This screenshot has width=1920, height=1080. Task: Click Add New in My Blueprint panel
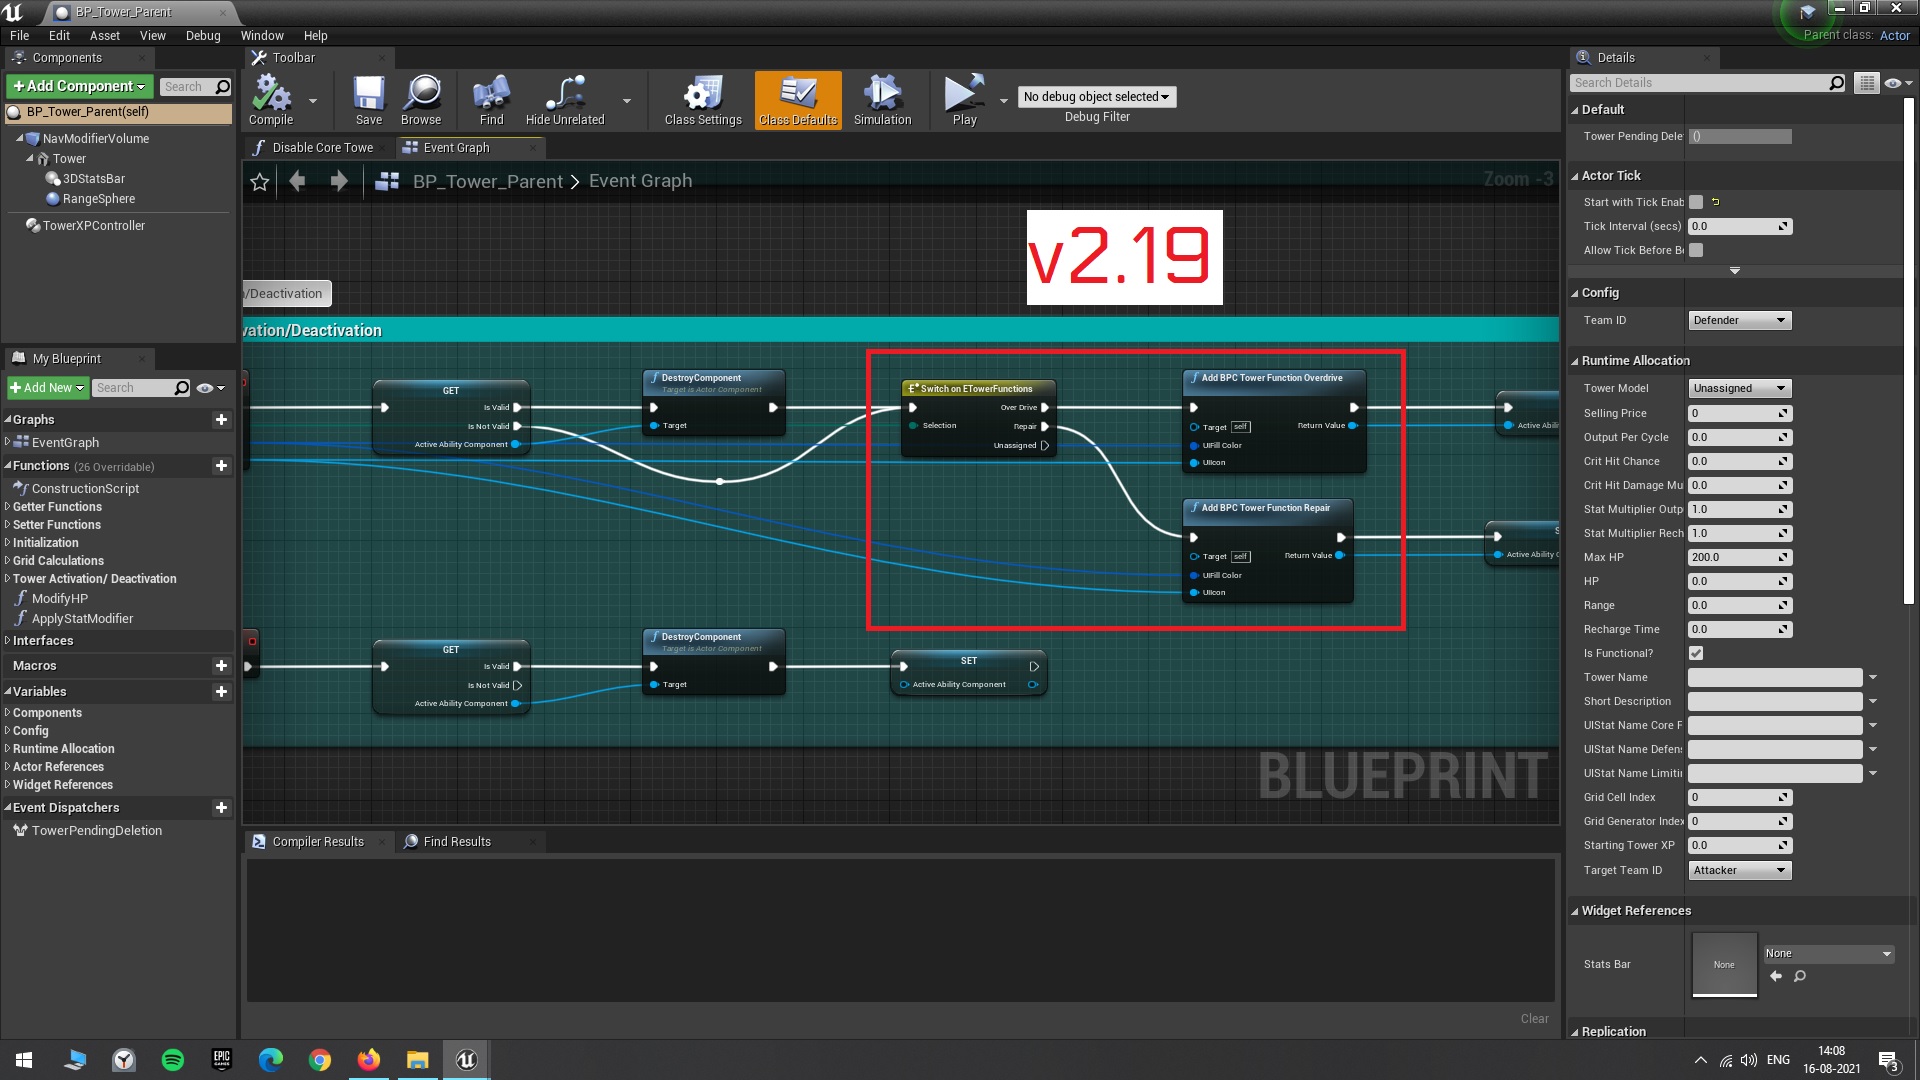[46, 387]
